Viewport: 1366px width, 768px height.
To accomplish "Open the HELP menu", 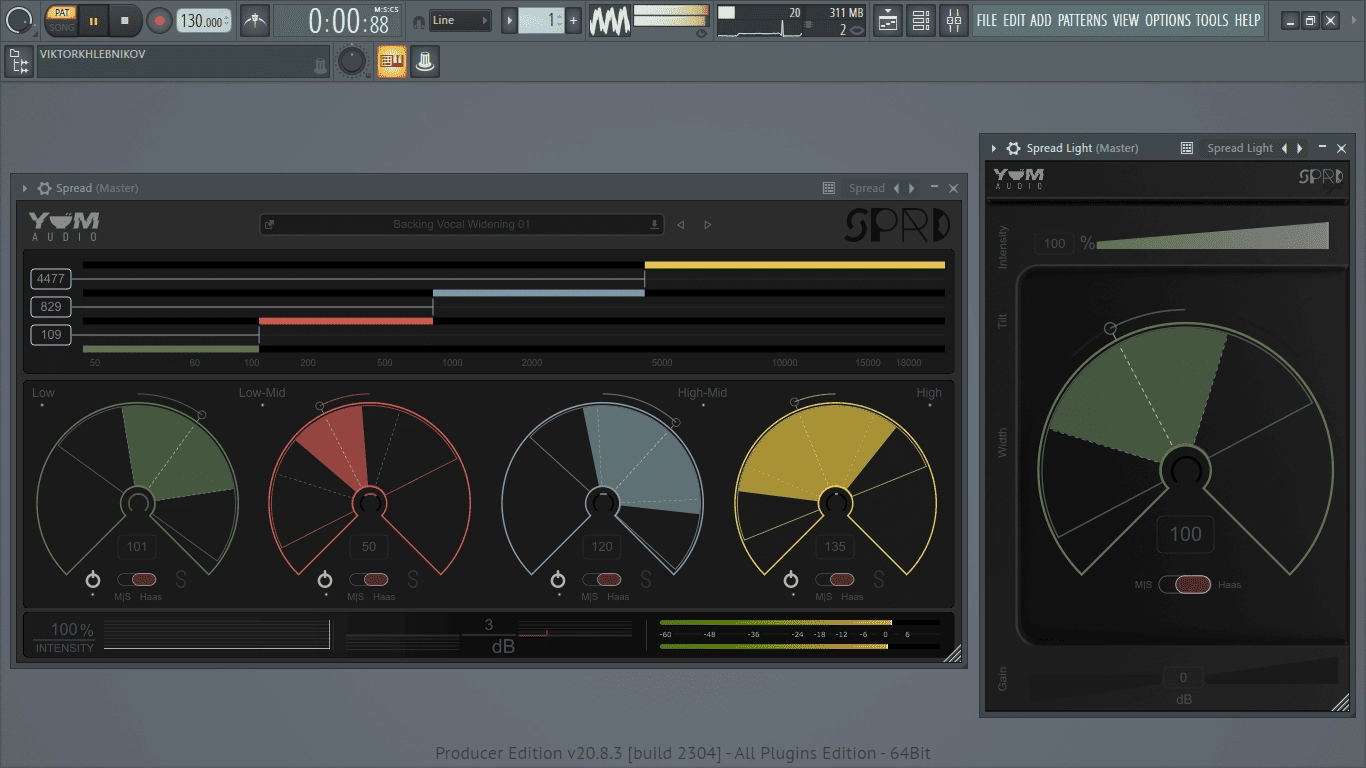I will 1247,20.
